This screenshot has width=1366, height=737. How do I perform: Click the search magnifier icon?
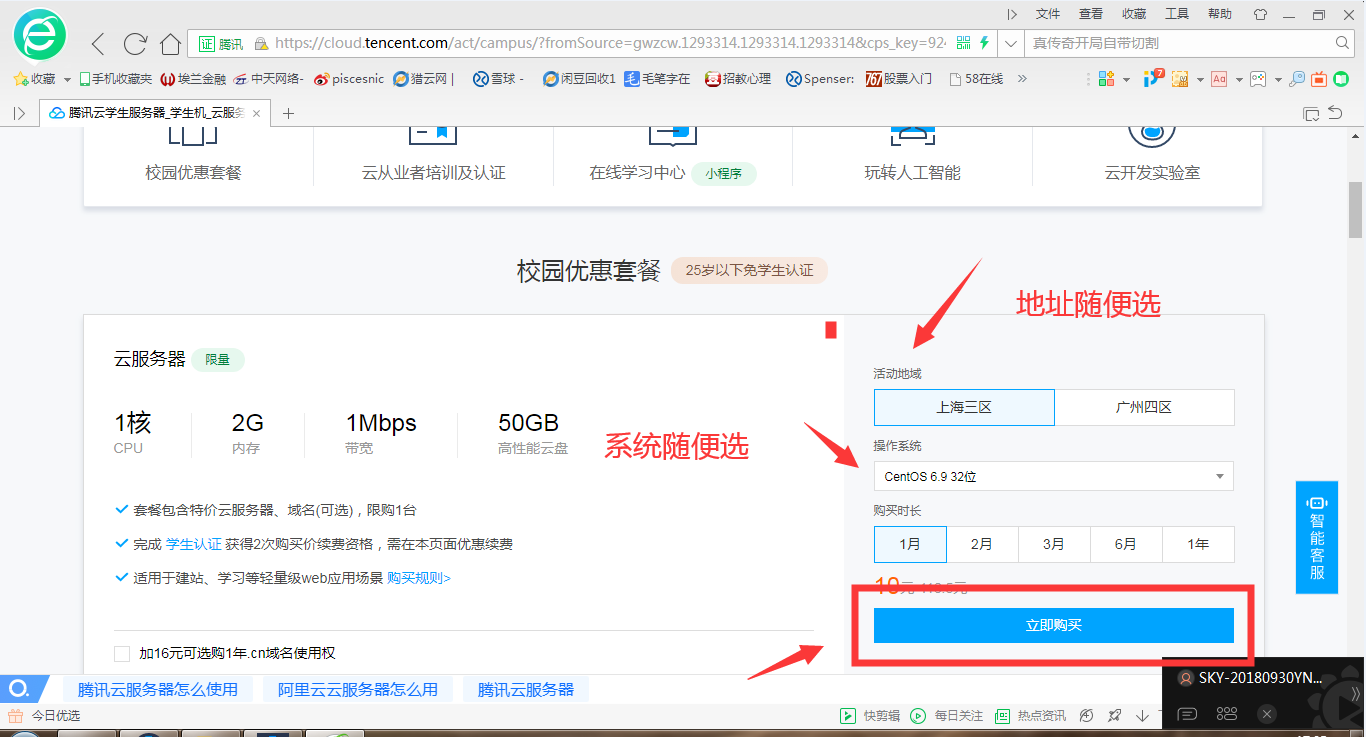point(1343,43)
